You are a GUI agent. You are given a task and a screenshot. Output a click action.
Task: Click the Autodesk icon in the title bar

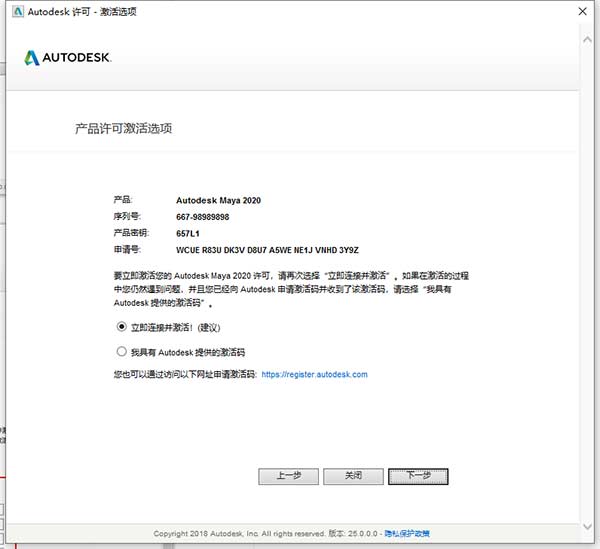click(17, 12)
